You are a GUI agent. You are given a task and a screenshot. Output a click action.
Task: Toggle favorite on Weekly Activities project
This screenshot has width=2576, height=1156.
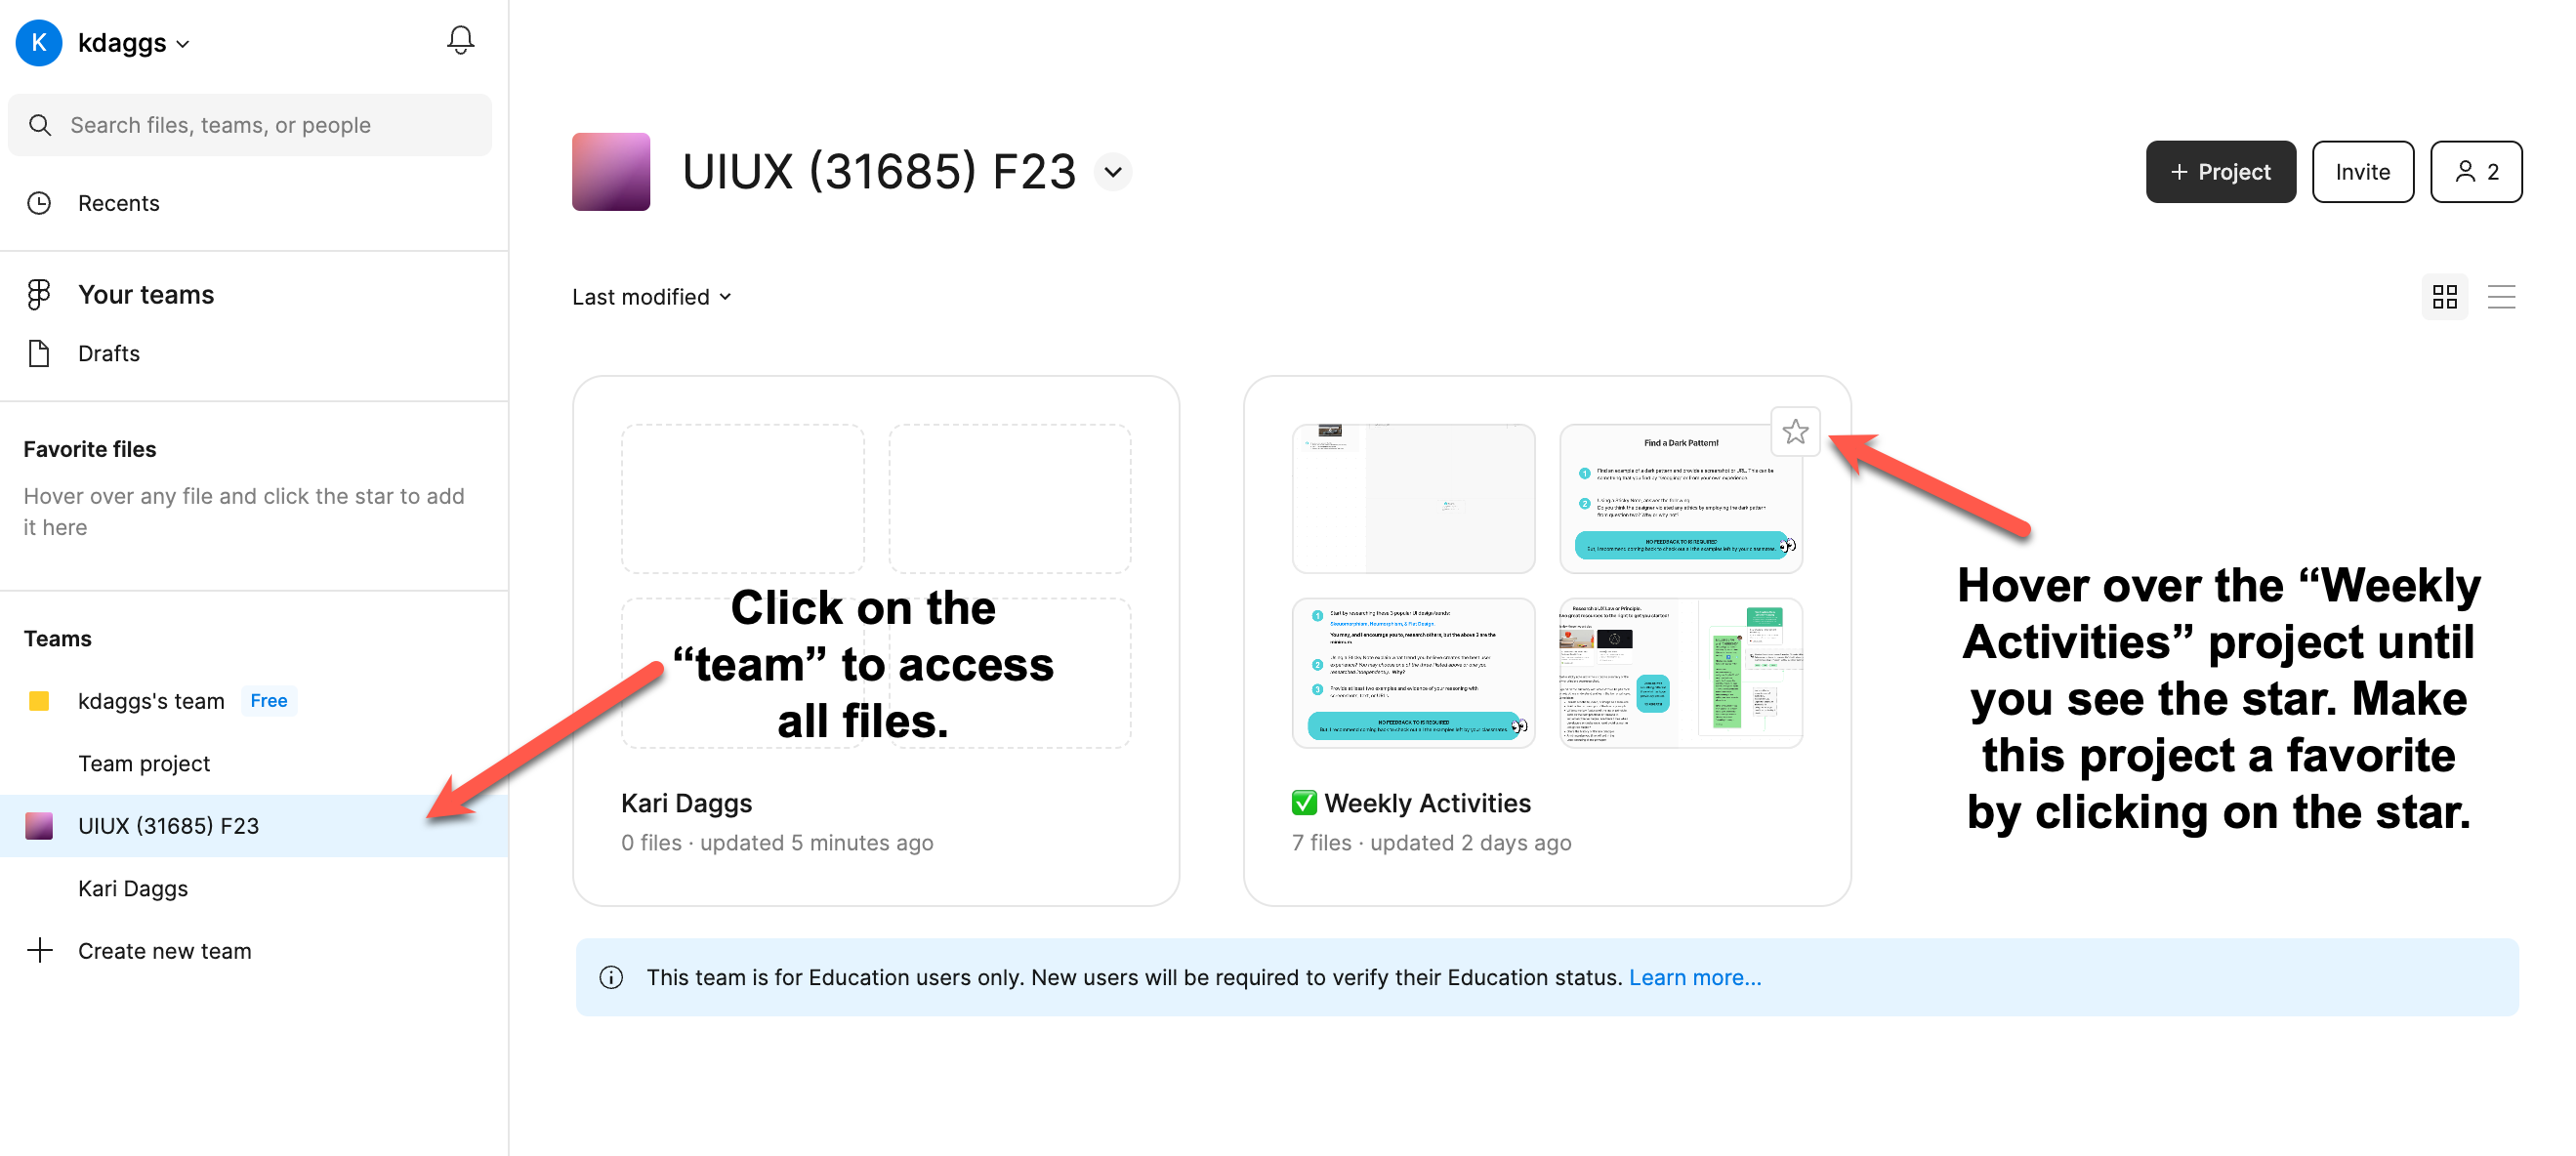point(1798,431)
